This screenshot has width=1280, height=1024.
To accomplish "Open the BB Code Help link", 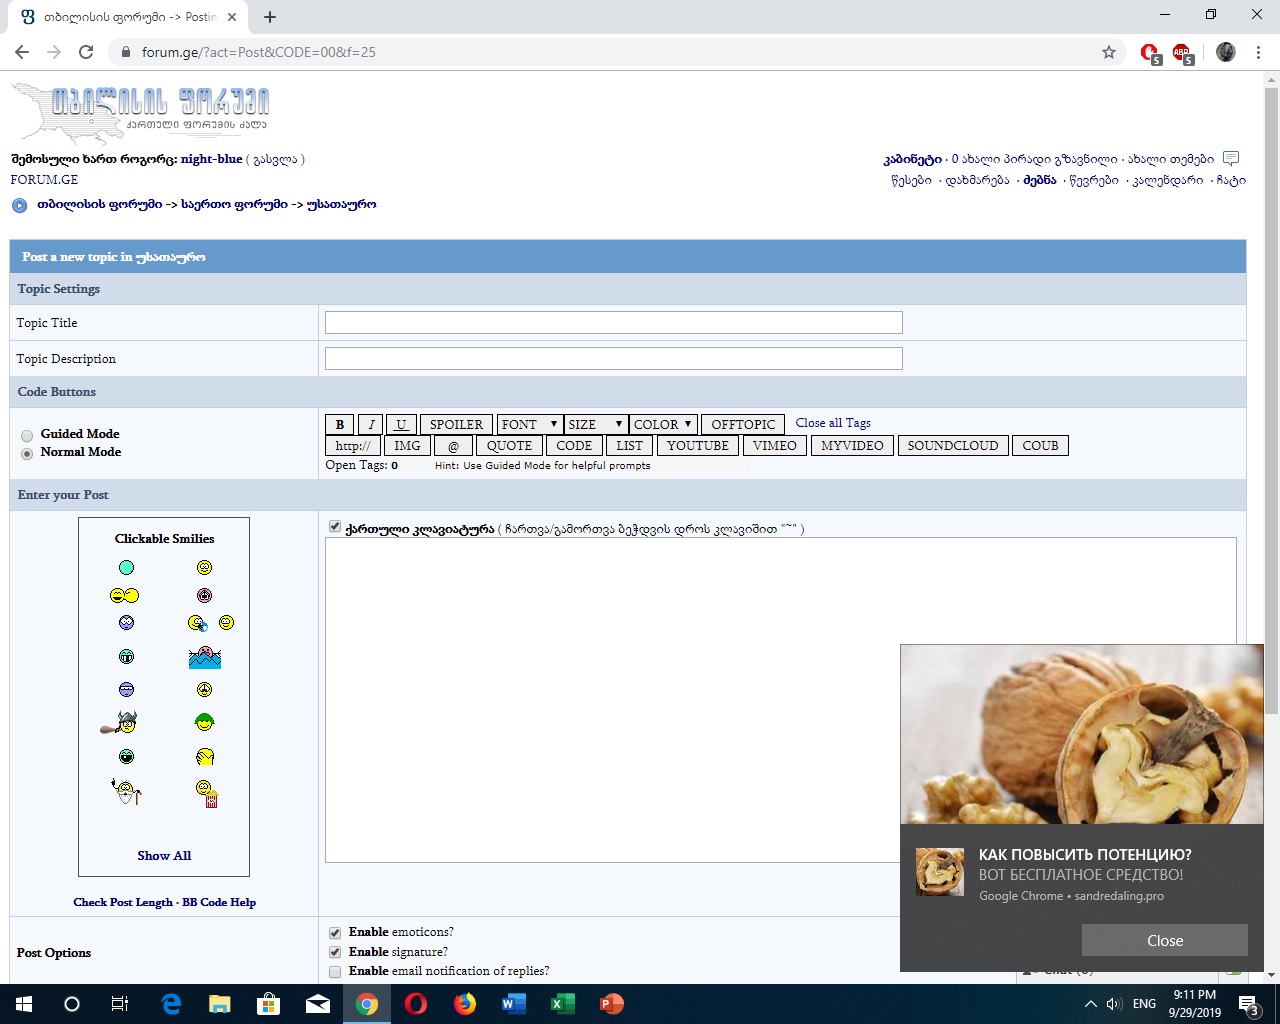I will [219, 902].
